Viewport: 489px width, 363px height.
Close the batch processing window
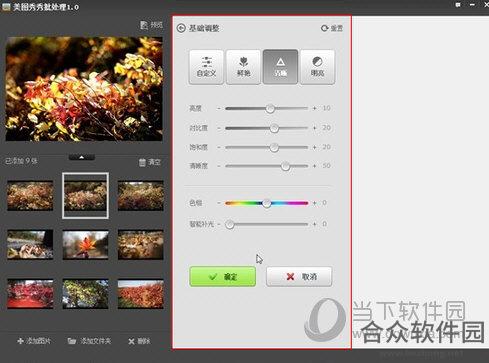(x=486, y=4)
